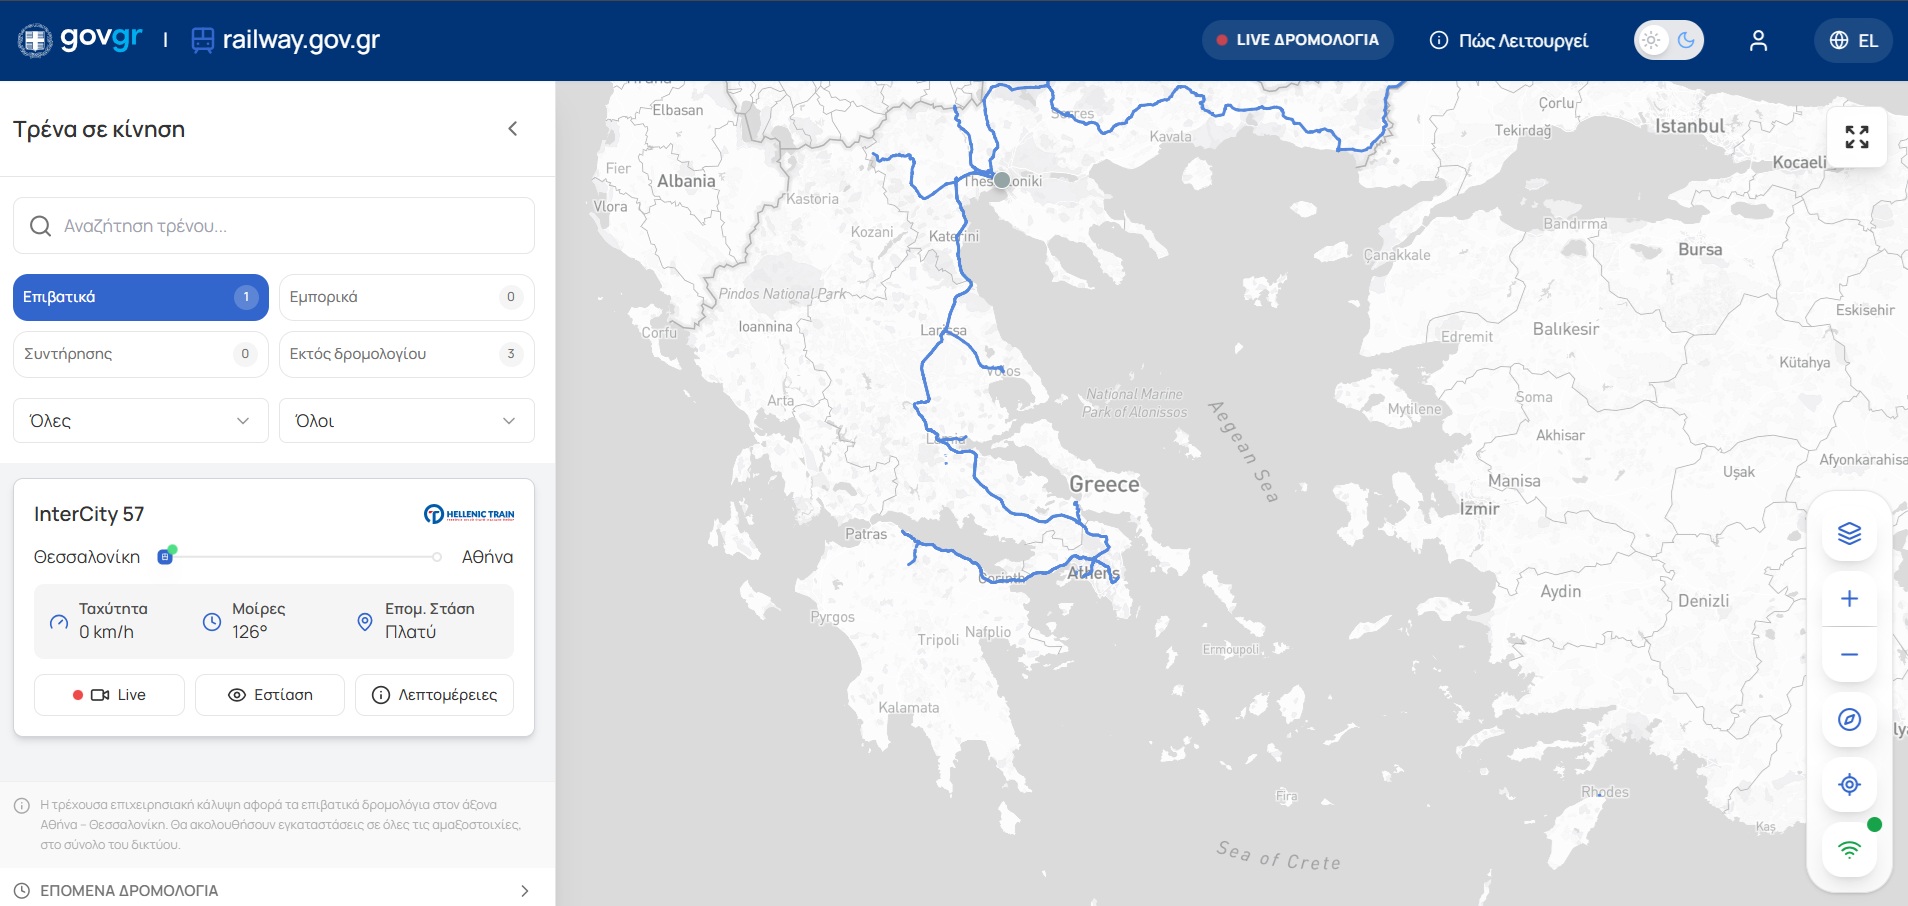Click the green Wi-Fi connection status icon

pyautogui.click(x=1849, y=850)
